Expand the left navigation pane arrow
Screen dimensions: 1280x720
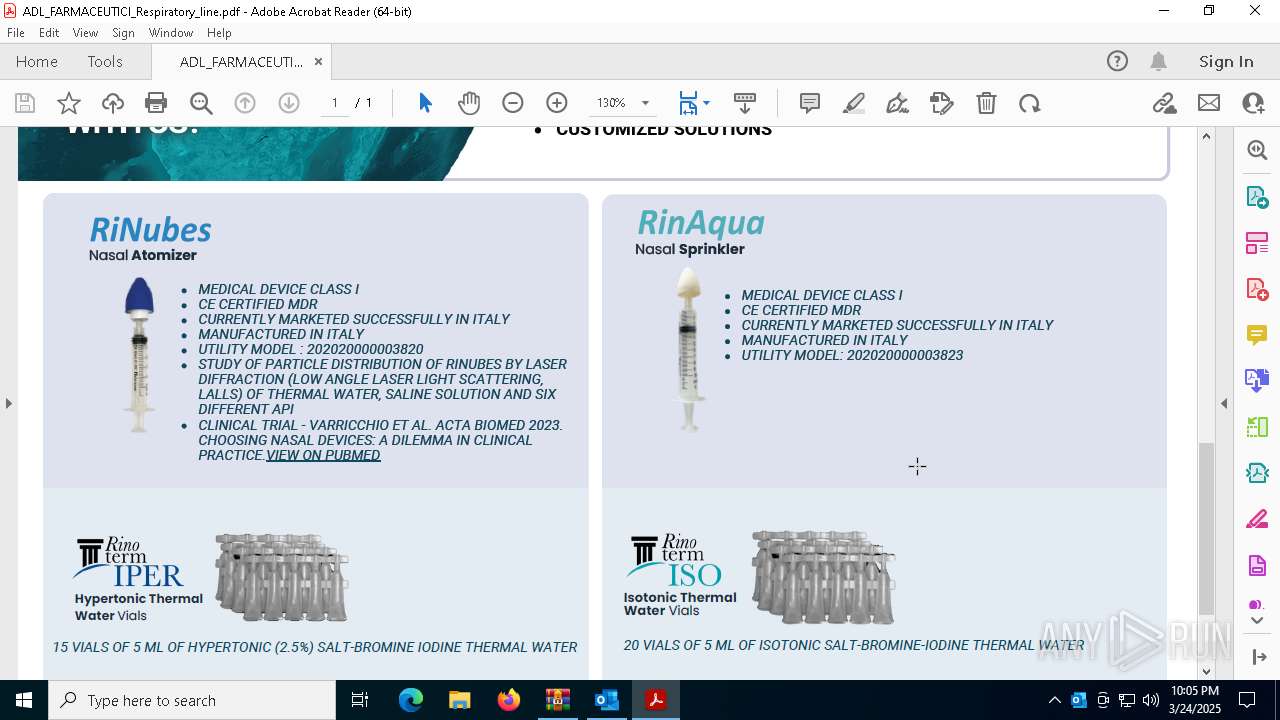pyautogui.click(x=9, y=403)
